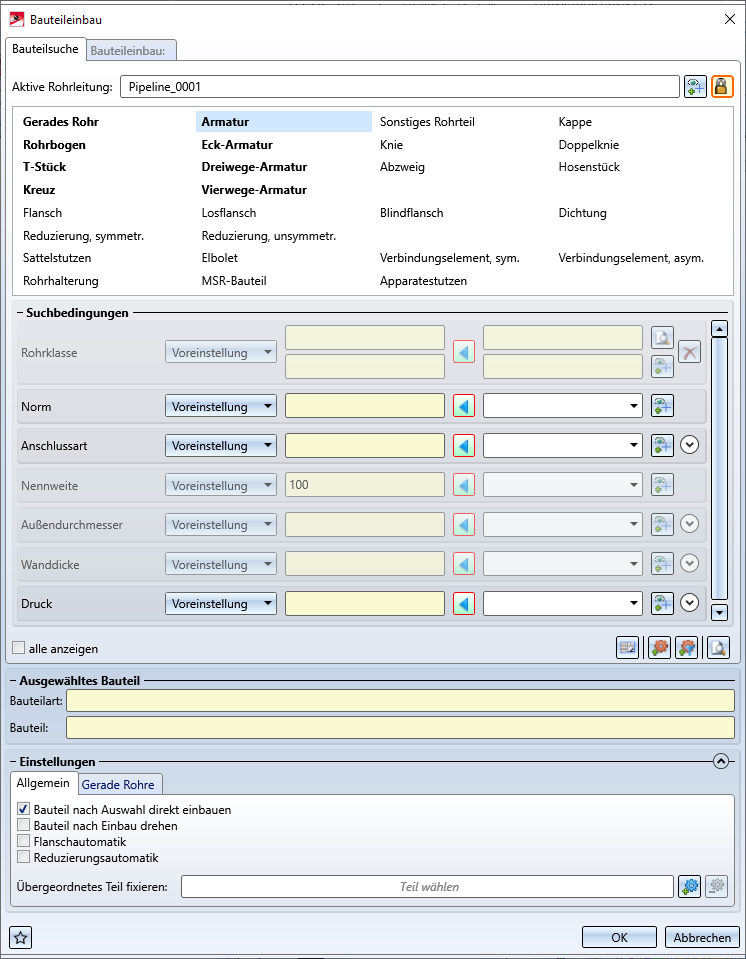Expand the Druck row chevron
Screen dimensions: 746x959
click(x=690, y=604)
